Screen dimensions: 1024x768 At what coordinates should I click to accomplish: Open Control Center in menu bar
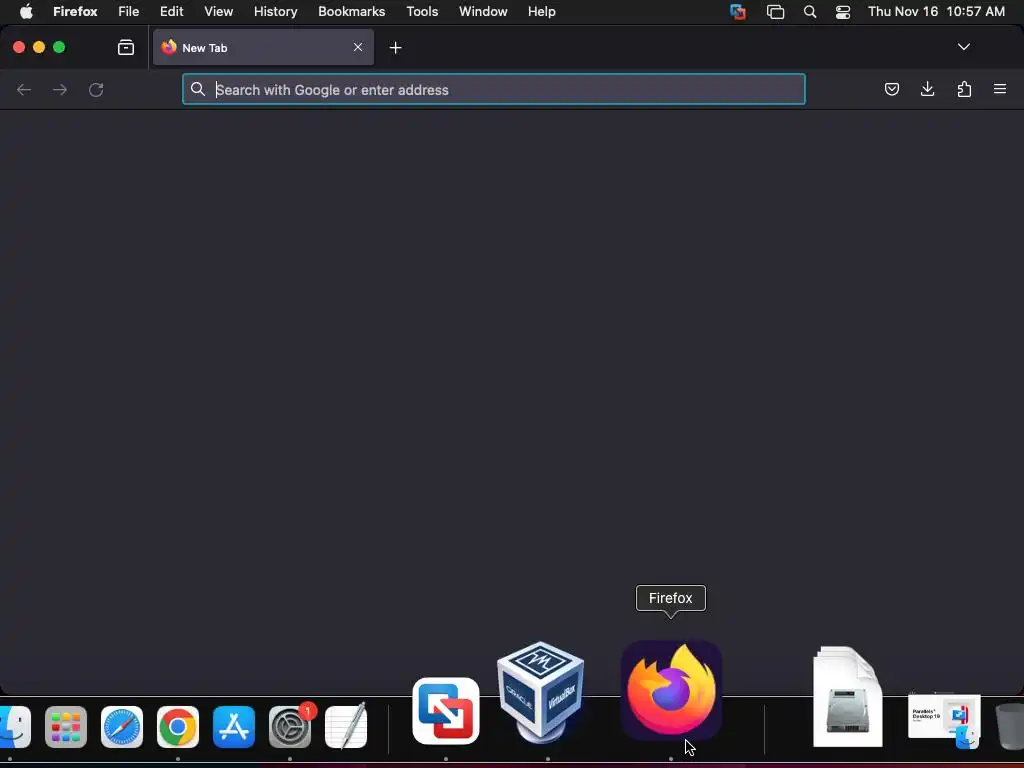pos(843,12)
